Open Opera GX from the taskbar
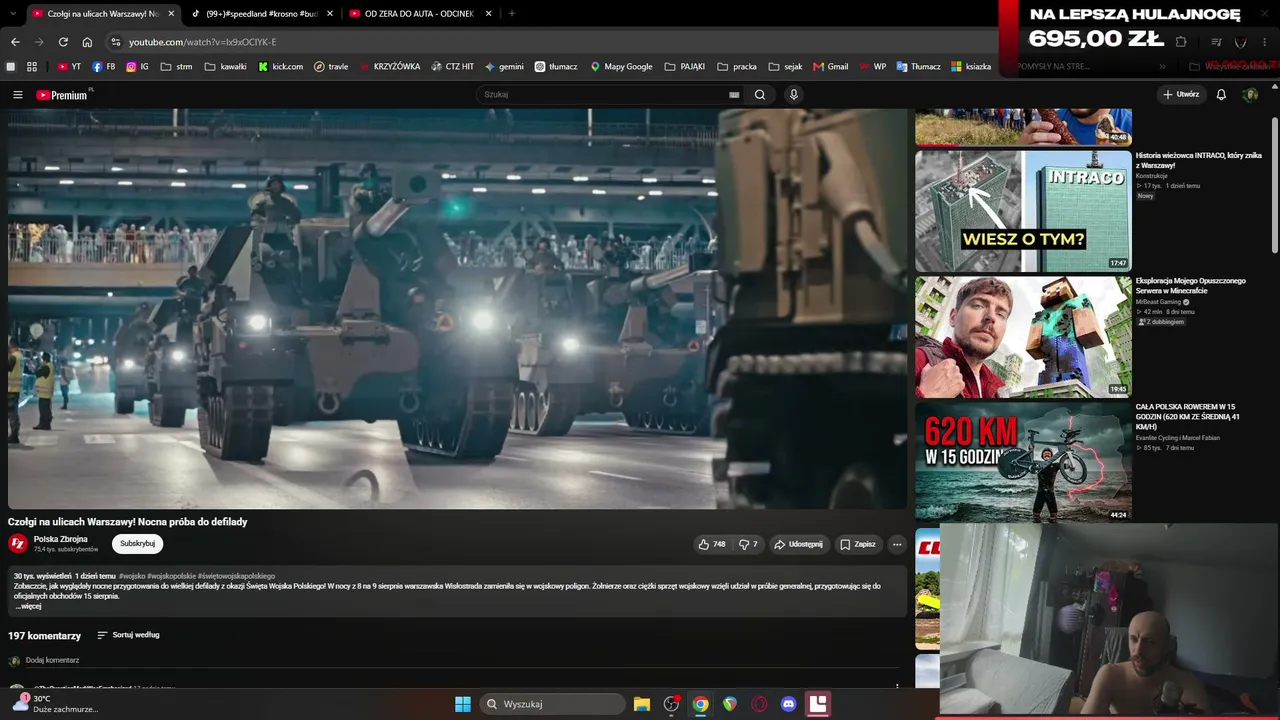The image size is (1280, 720). (759, 704)
